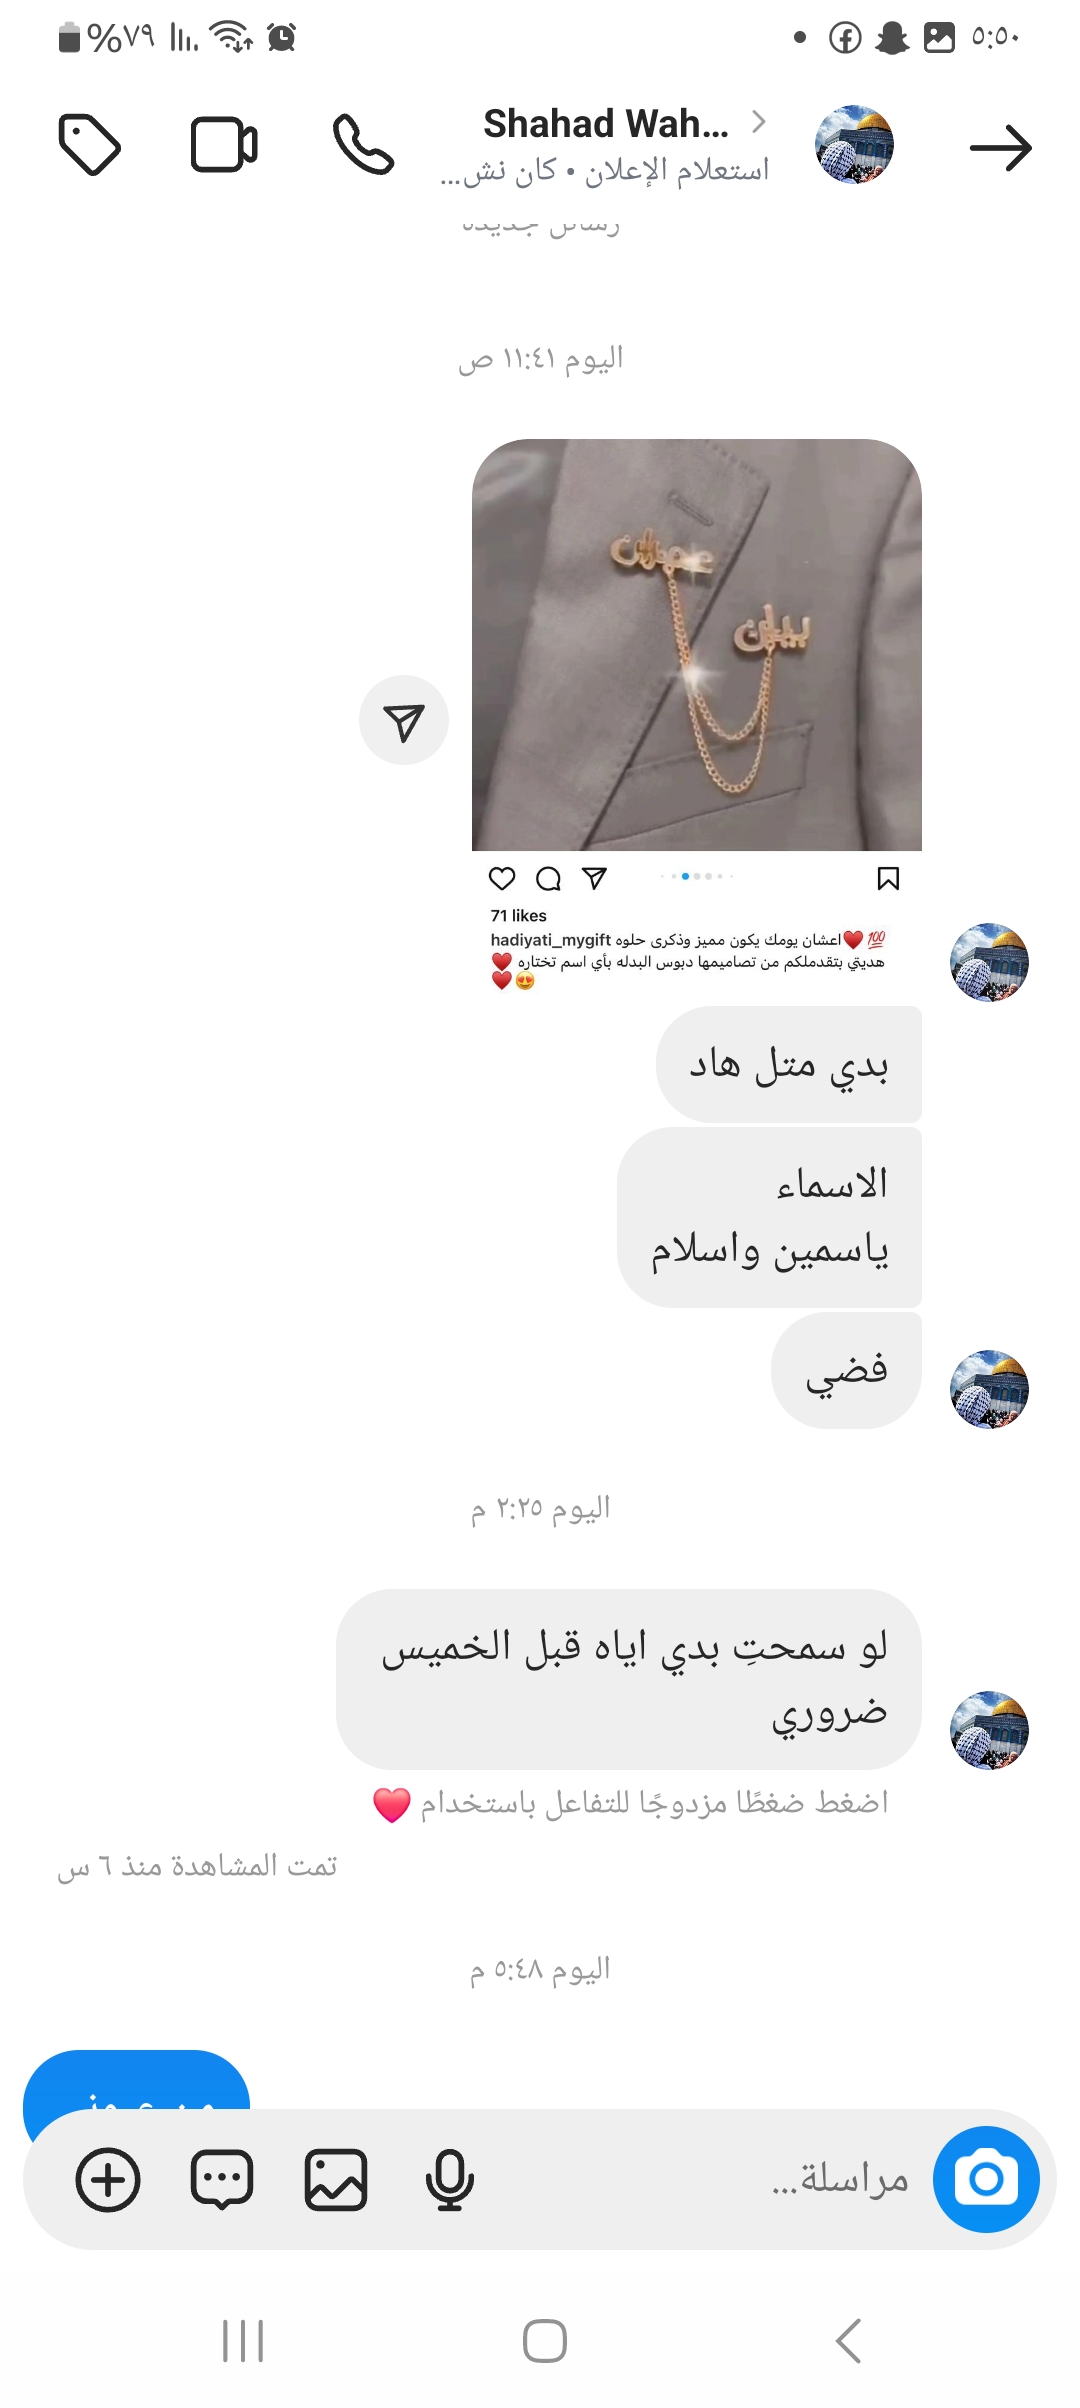1080x2408 pixels.
Task: Go back using the arrow in header
Action: pos(1001,148)
